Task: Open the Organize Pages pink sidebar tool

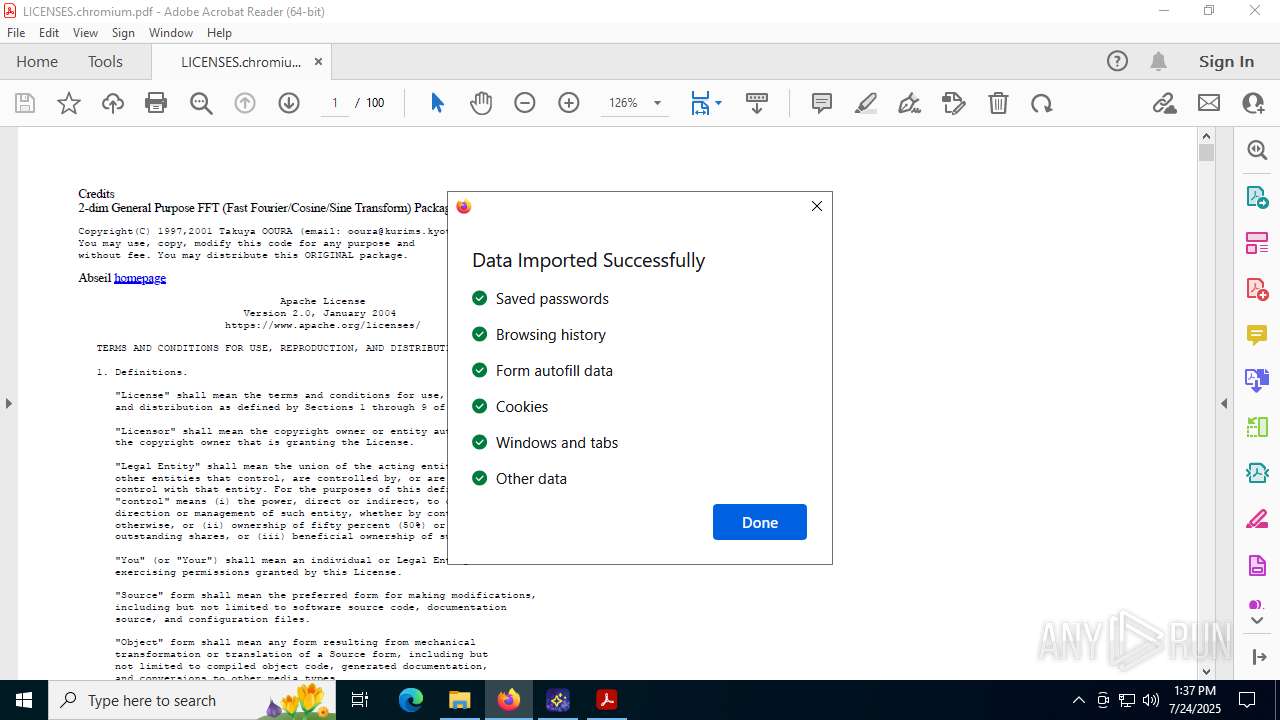Action: (1257, 242)
